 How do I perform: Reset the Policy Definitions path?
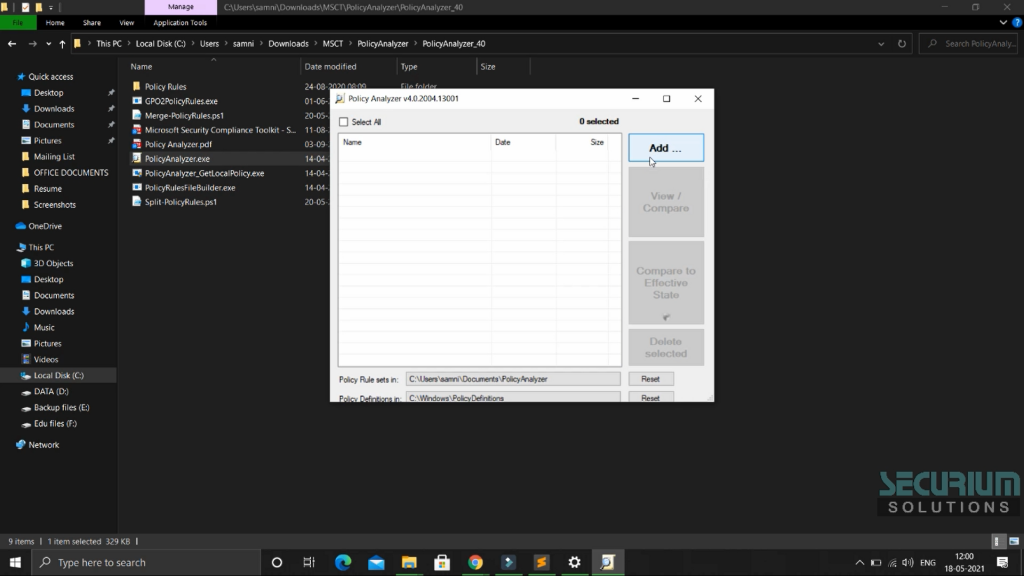coord(650,397)
